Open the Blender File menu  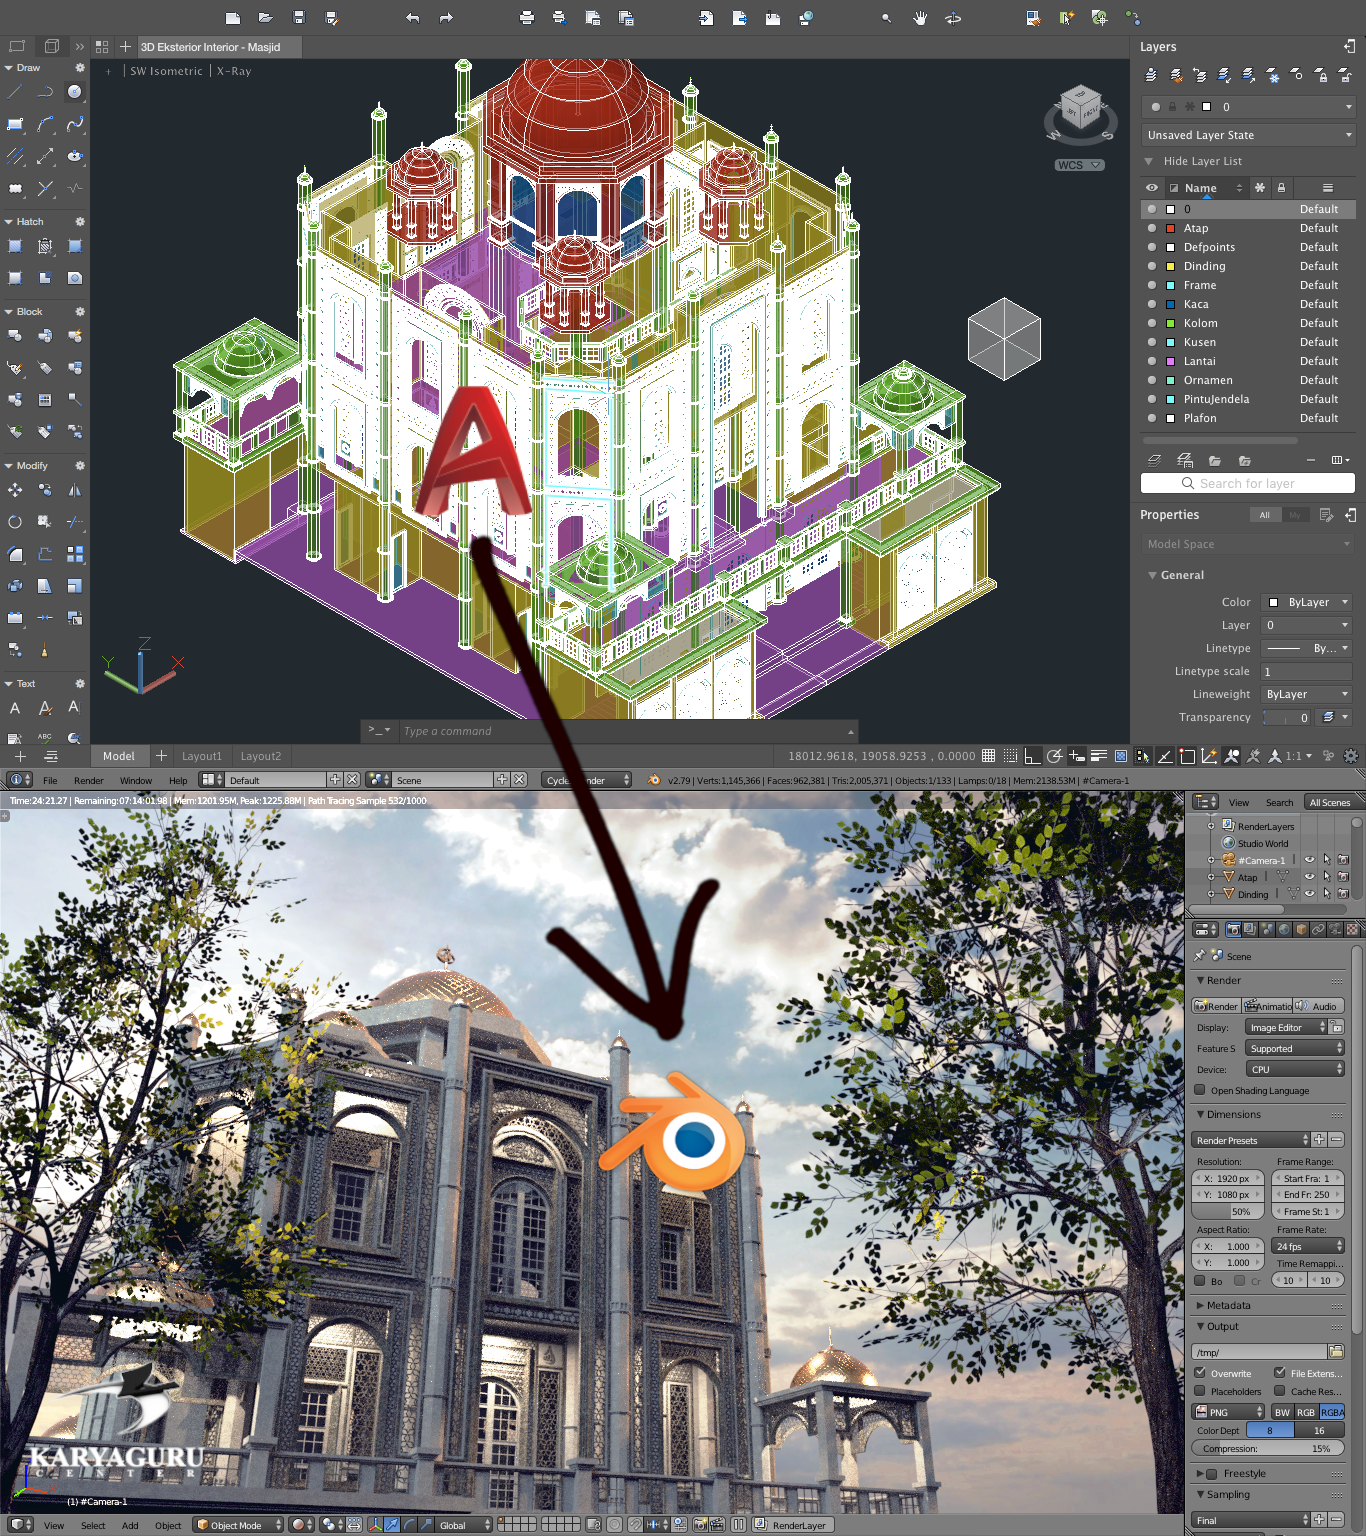[50, 780]
